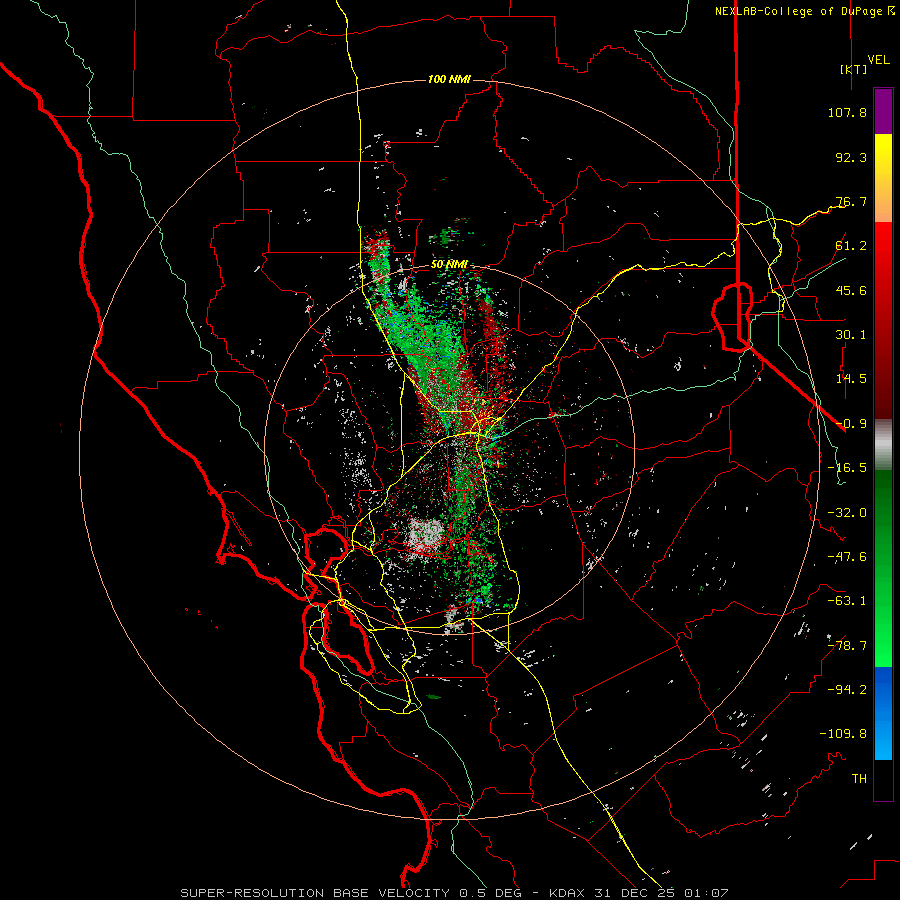900x900 pixels.
Task: Click the -0.9 legend value
Action: (851, 424)
